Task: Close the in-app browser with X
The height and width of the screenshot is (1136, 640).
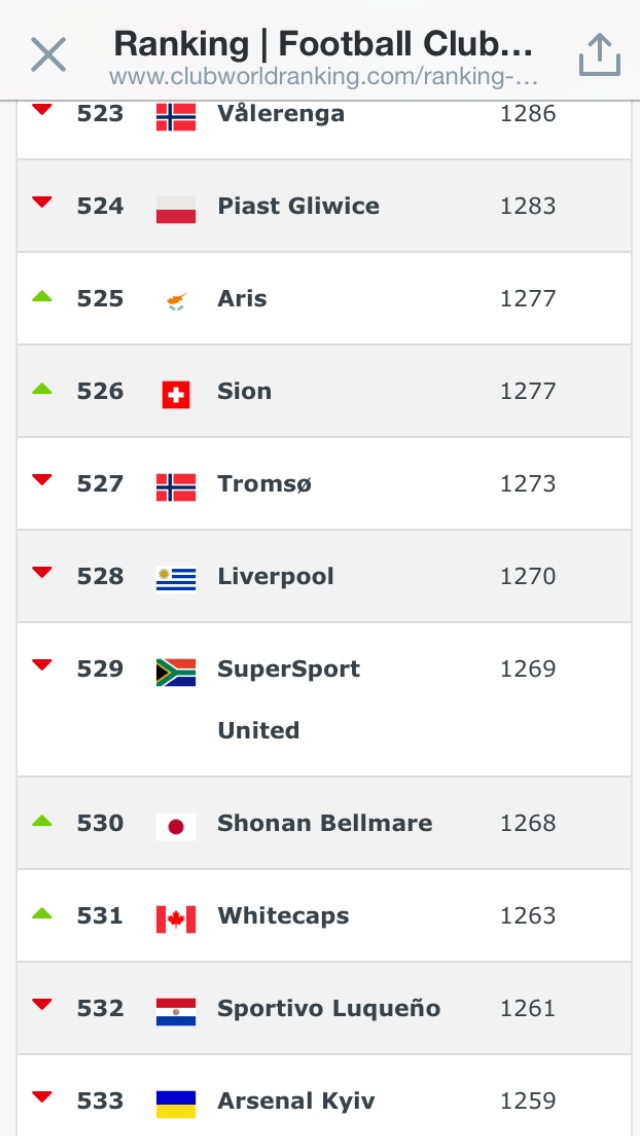Action: coord(48,54)
